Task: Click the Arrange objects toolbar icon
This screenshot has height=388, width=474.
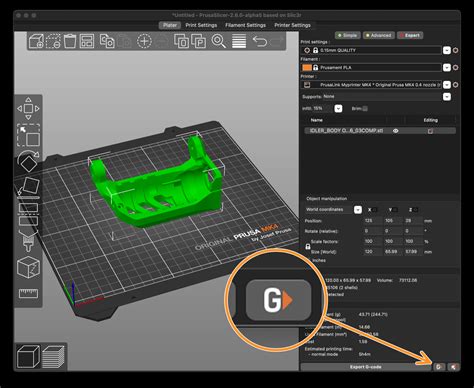Action: pyautogui.click(x=87, y=42)
